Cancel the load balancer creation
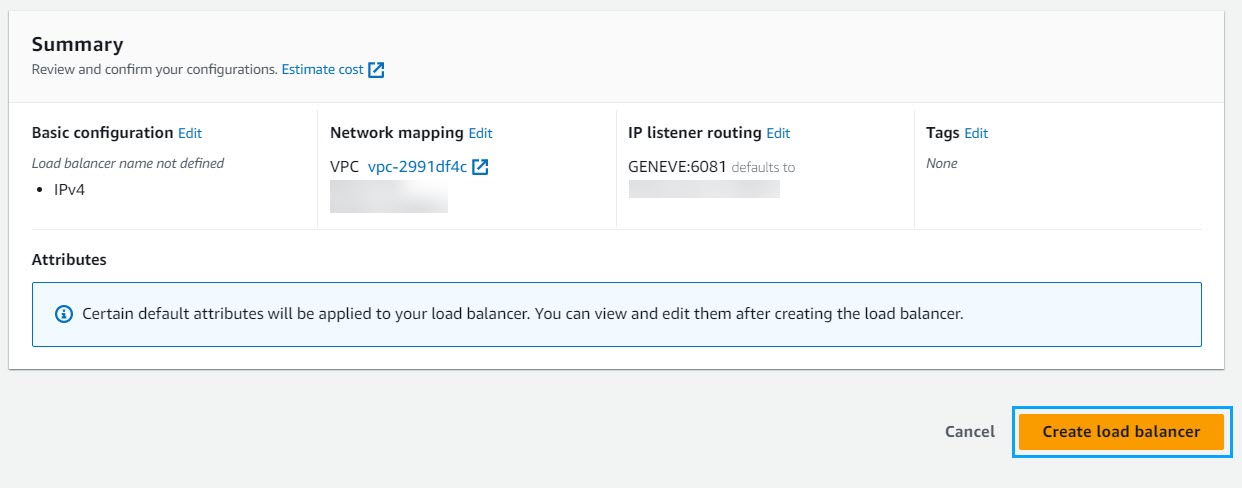The image size is (1242, 488). tap(970, 432)
